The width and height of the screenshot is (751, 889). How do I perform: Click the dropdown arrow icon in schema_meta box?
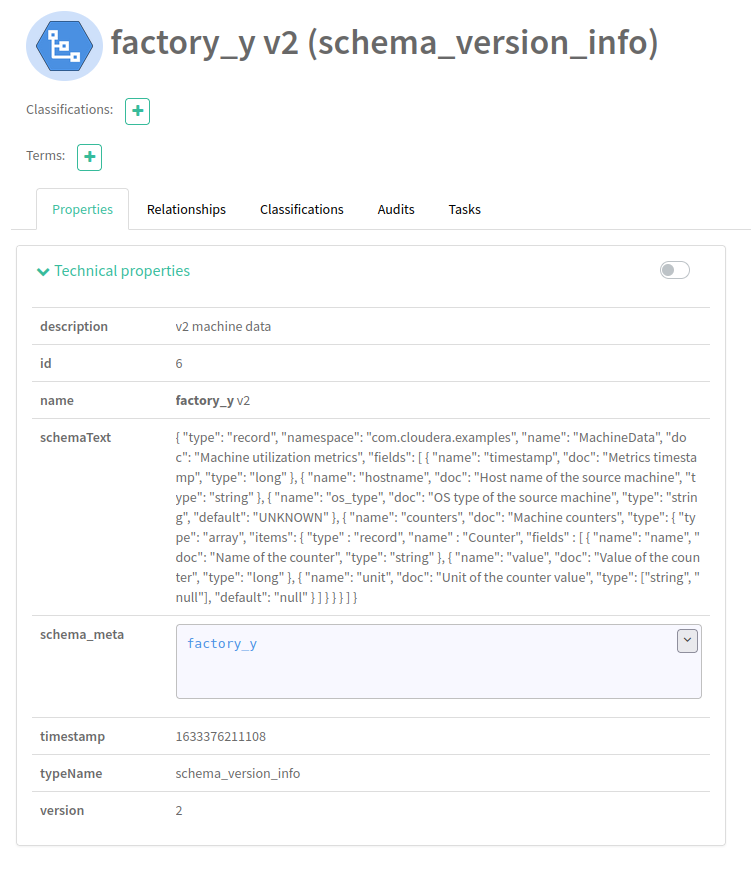(x=687, y=641)
